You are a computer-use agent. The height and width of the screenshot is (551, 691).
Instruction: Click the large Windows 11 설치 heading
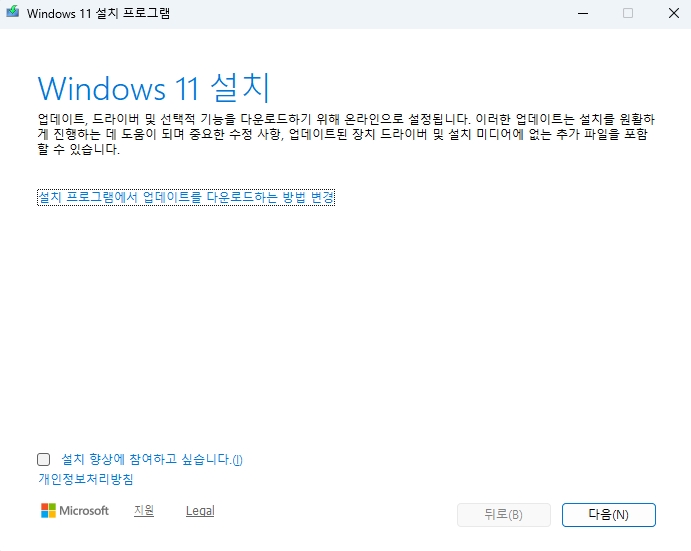click(154, 87)
